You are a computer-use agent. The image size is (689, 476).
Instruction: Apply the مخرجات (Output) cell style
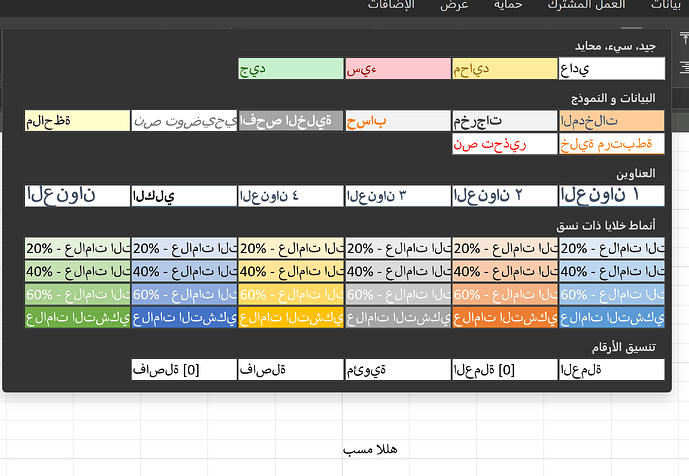pyautogui.click(x=504, y=120)
